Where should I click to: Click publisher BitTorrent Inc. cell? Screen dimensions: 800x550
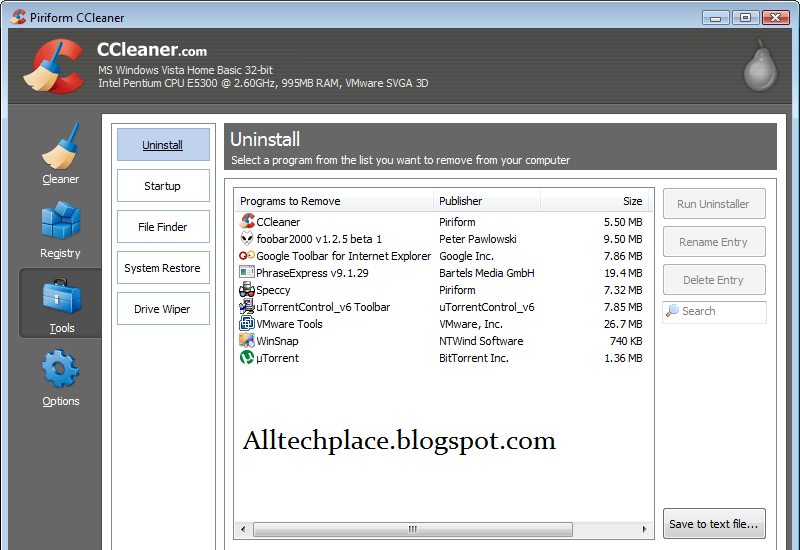click(x=474, y=358)
